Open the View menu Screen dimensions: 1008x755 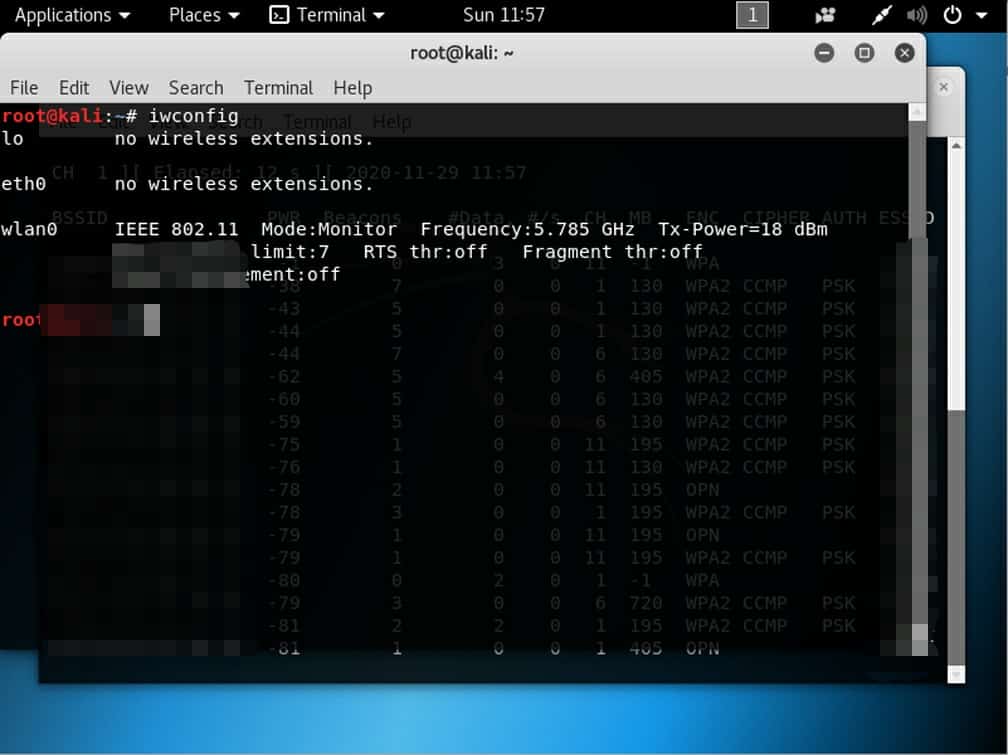pos(128,88)
